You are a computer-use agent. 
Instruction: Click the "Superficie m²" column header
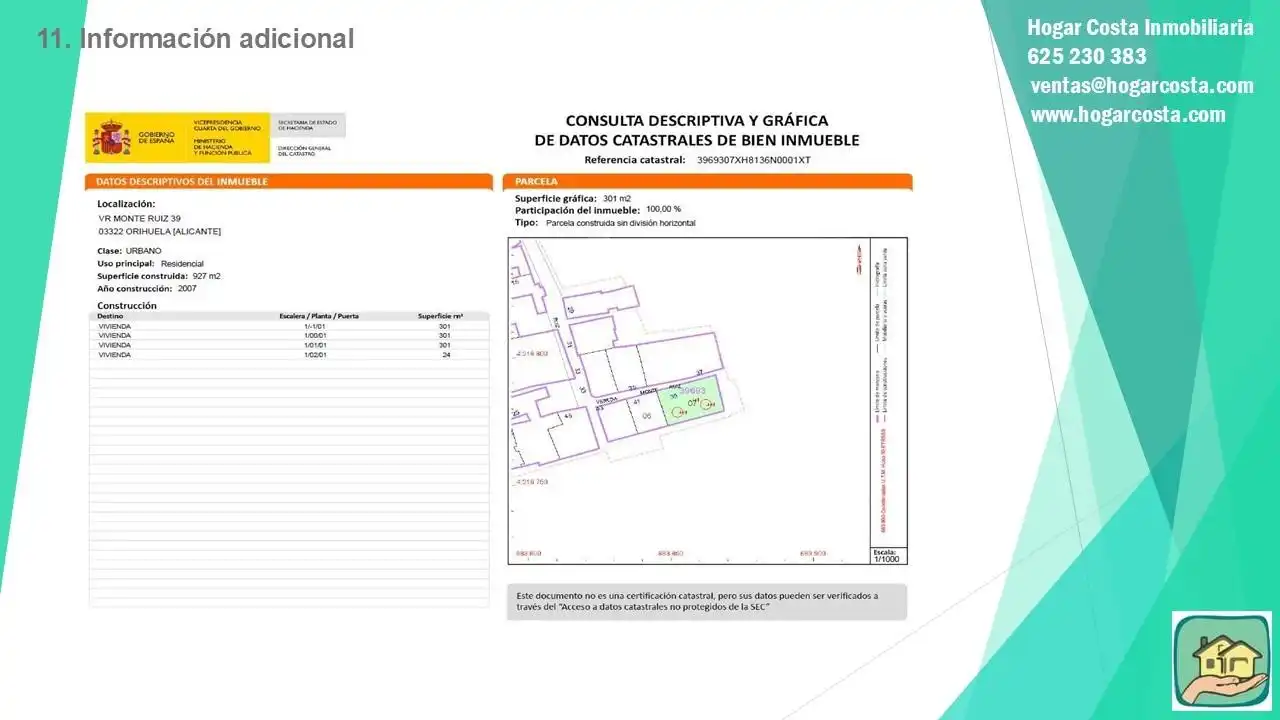440,316
